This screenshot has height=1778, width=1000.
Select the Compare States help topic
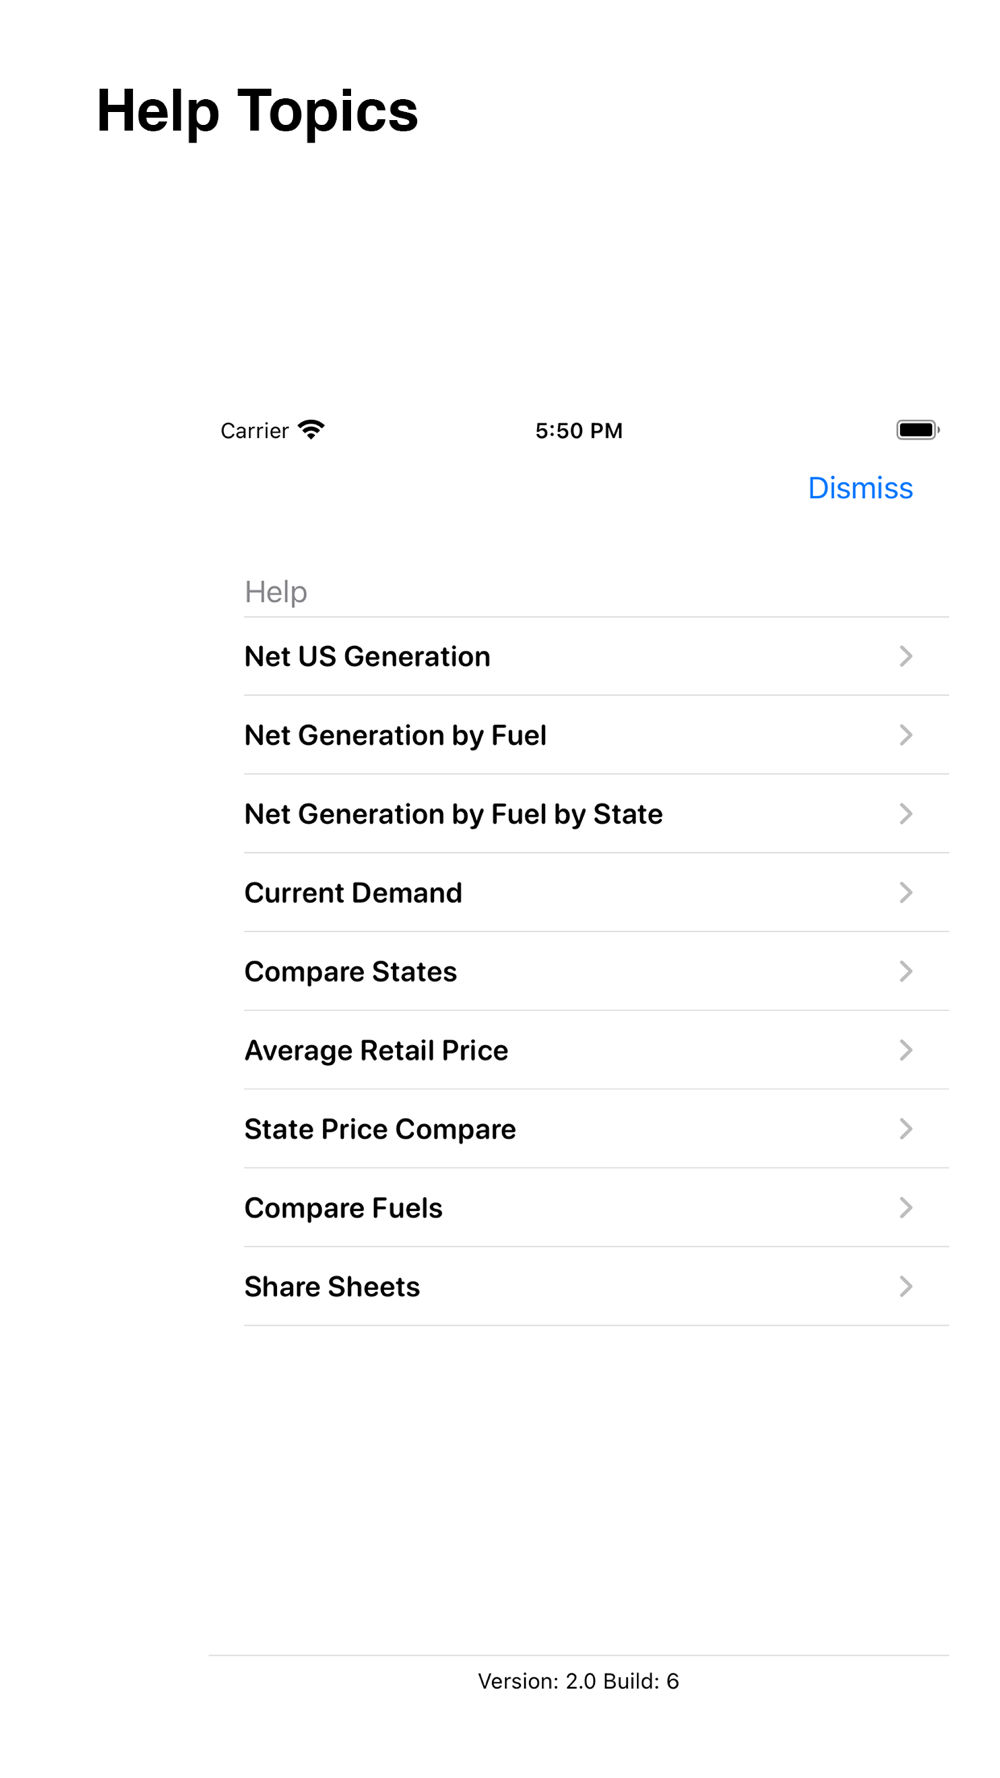(x=351, y=972)
